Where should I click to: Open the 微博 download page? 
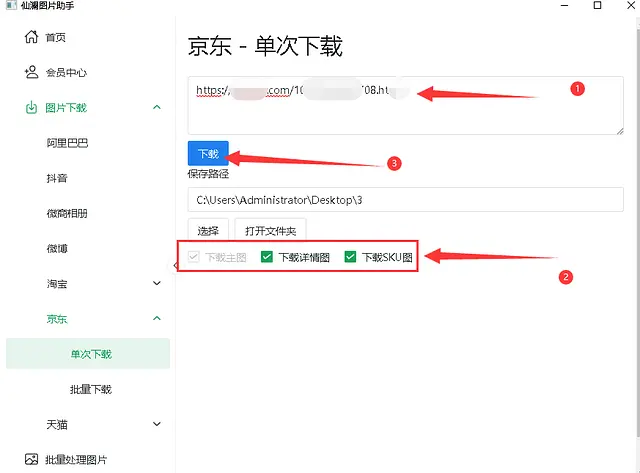coord(57,248)
